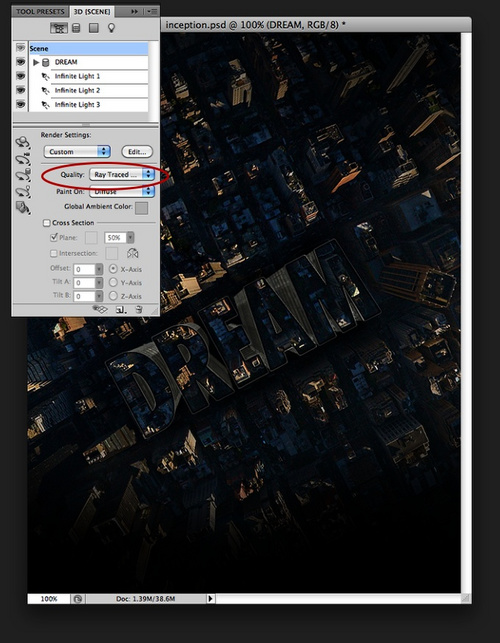Select the Infinite Light 1 label

coord(78,76)
